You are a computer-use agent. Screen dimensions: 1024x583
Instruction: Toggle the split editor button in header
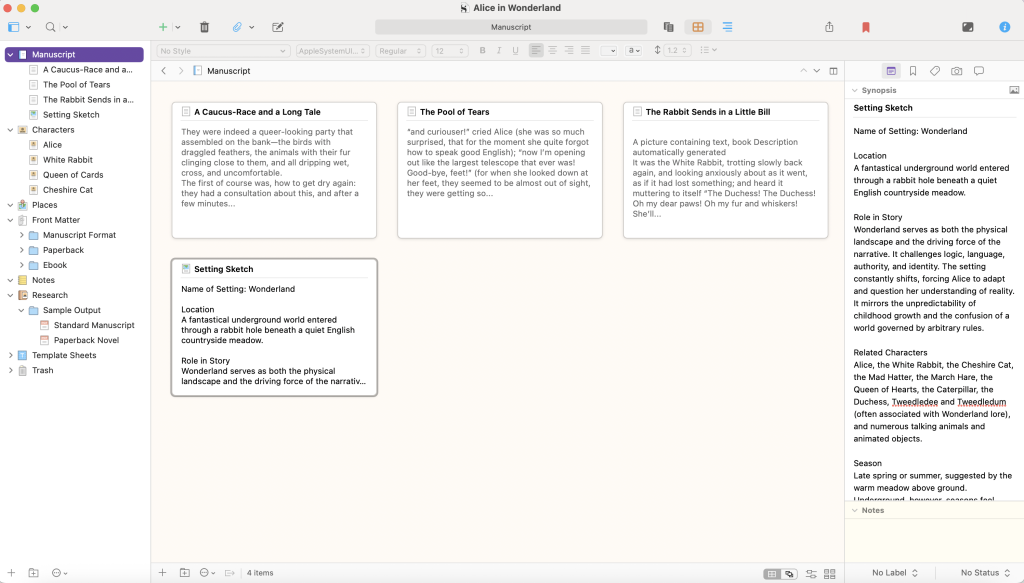point(832,71)
